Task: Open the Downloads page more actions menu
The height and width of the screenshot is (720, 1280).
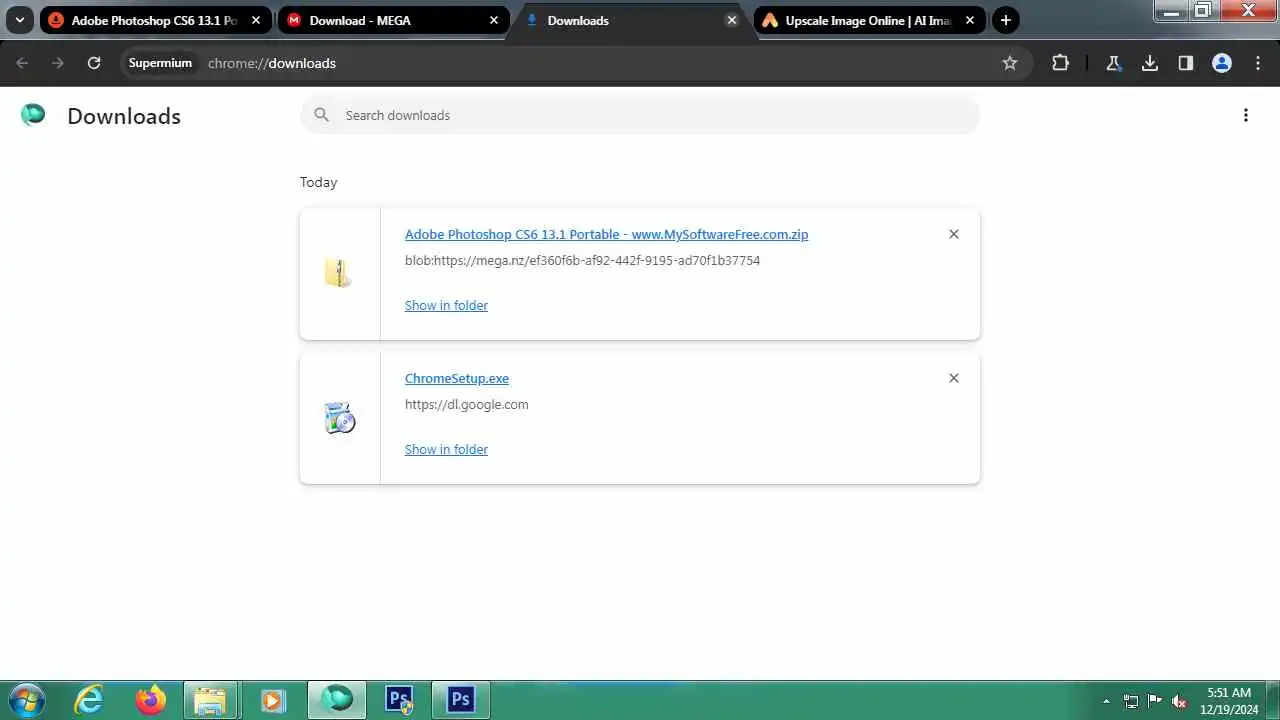Action: click(x=1245, y=115)
